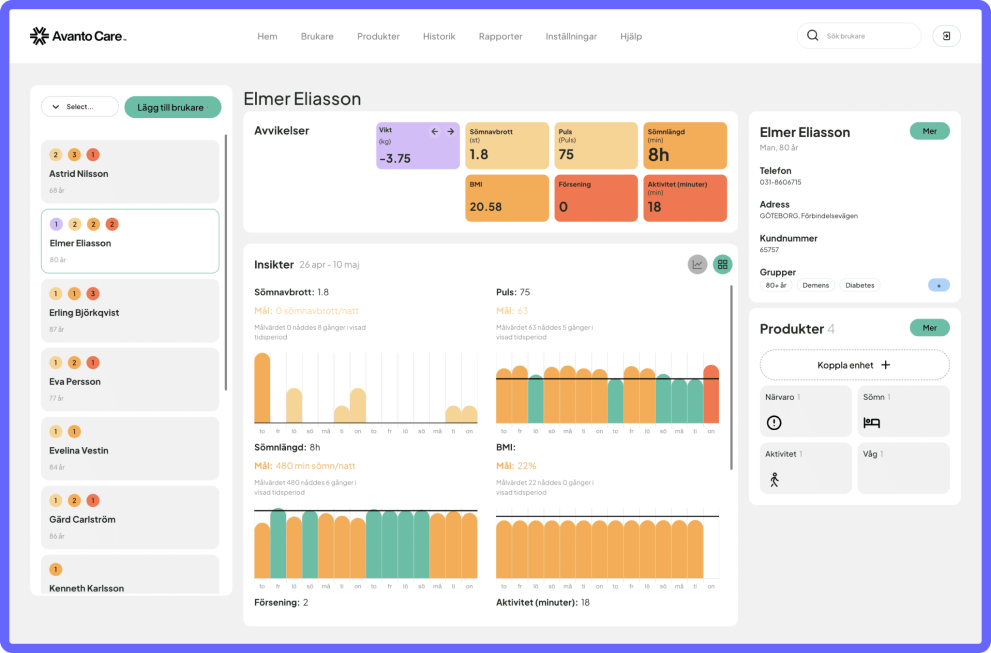Click the Avanto Care snowflake logo
Screen dimensions: 991x653
(39, 36)
